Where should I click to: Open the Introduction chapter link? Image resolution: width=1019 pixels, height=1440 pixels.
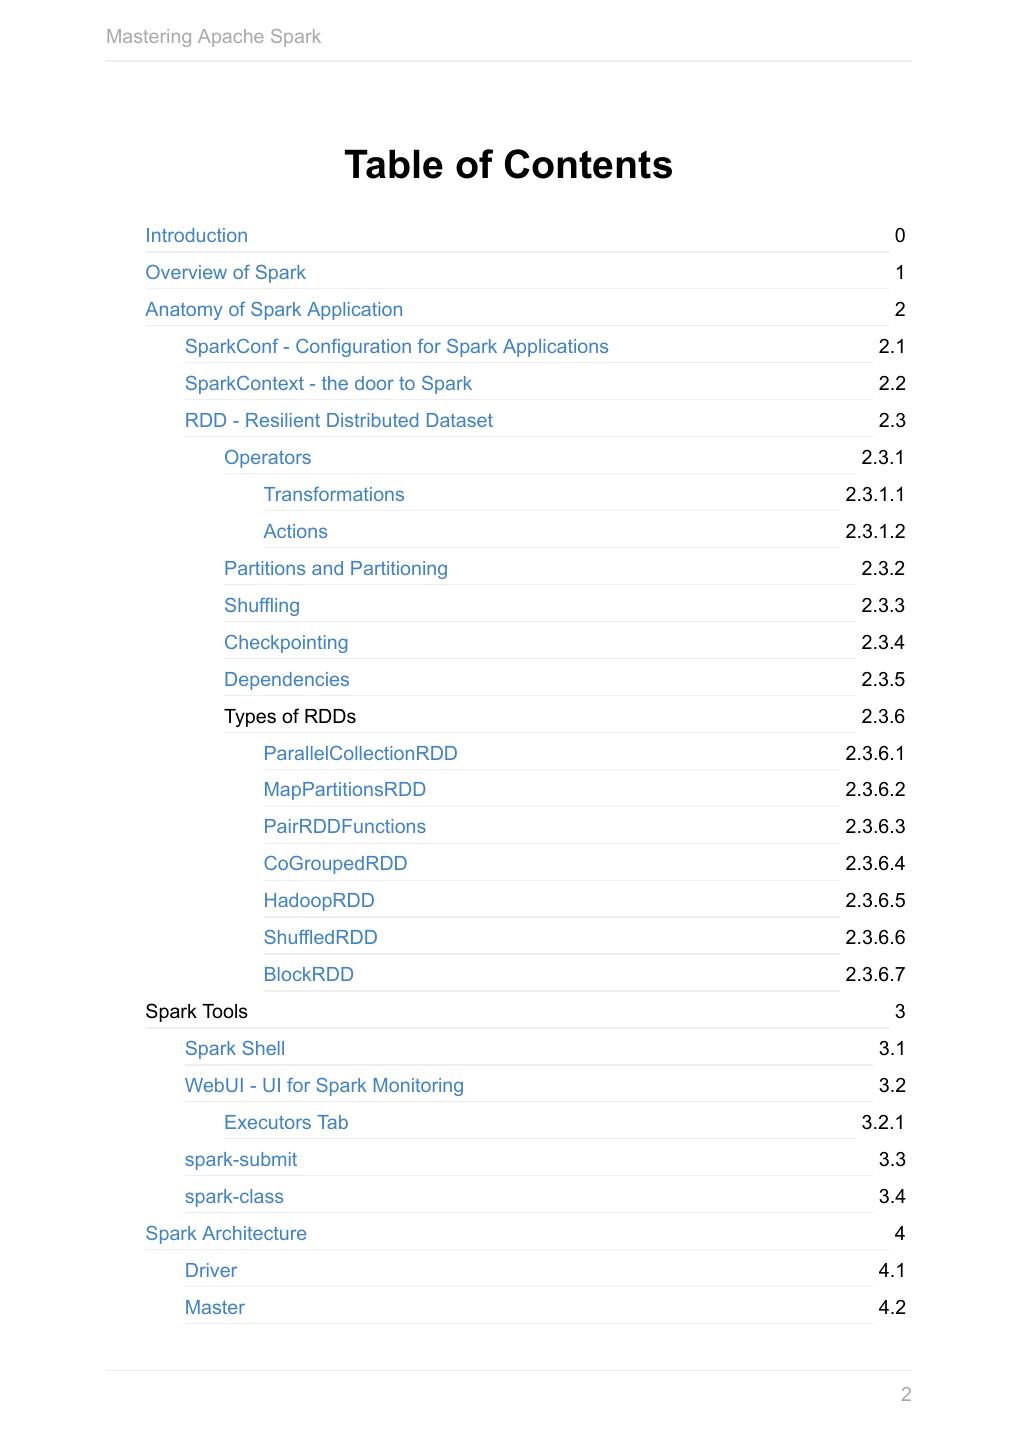[x=196, y=236]
